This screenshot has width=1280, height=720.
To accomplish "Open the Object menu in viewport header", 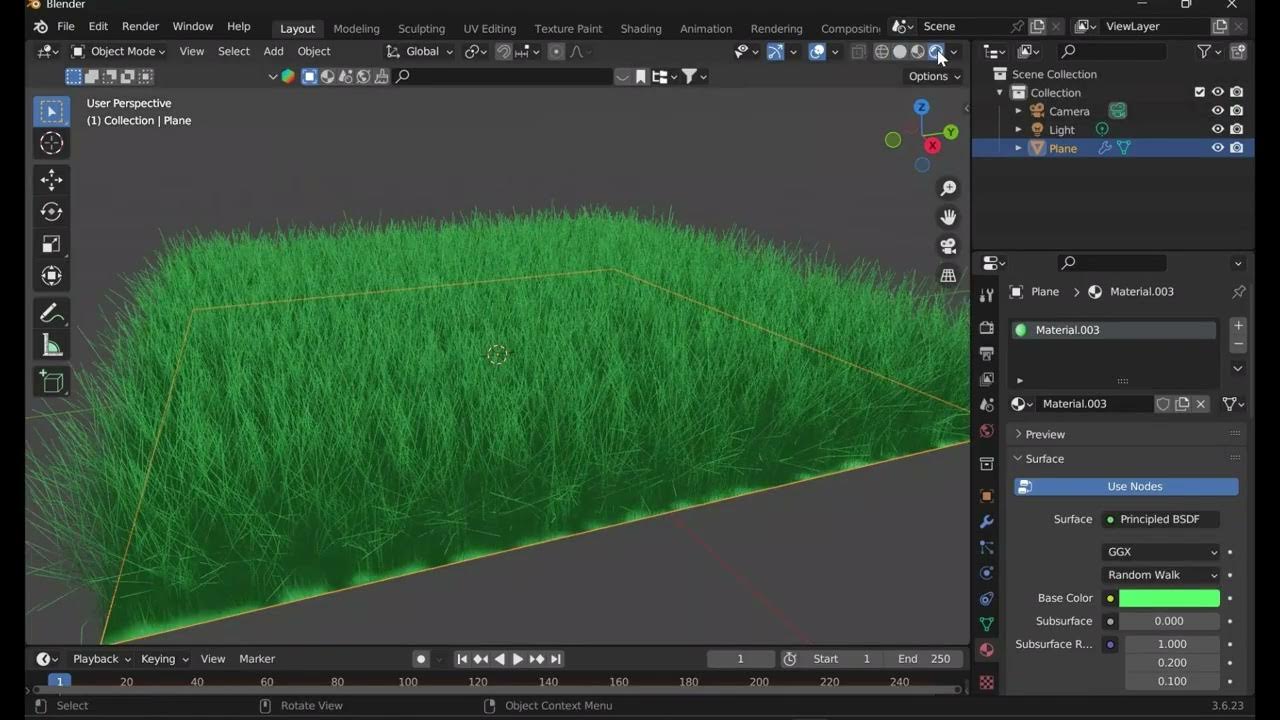I will pyautogui.click(x=314, y=51).
